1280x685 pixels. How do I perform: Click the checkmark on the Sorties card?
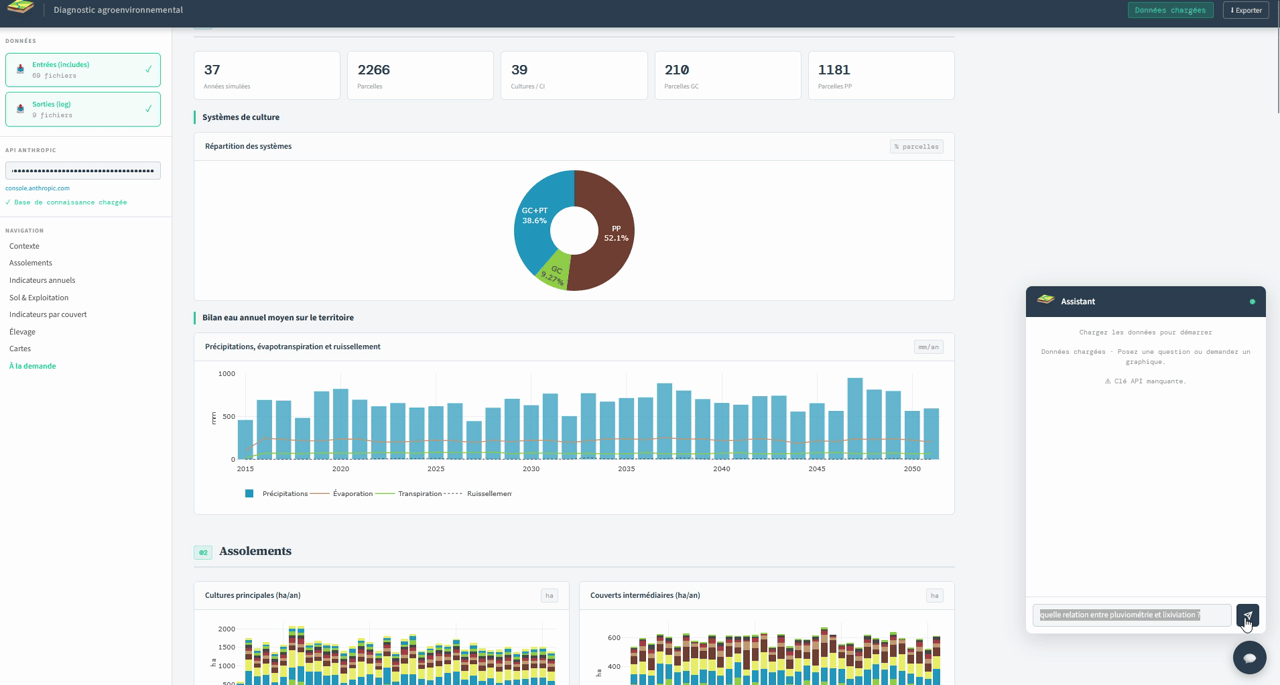(x=148, y=109)
